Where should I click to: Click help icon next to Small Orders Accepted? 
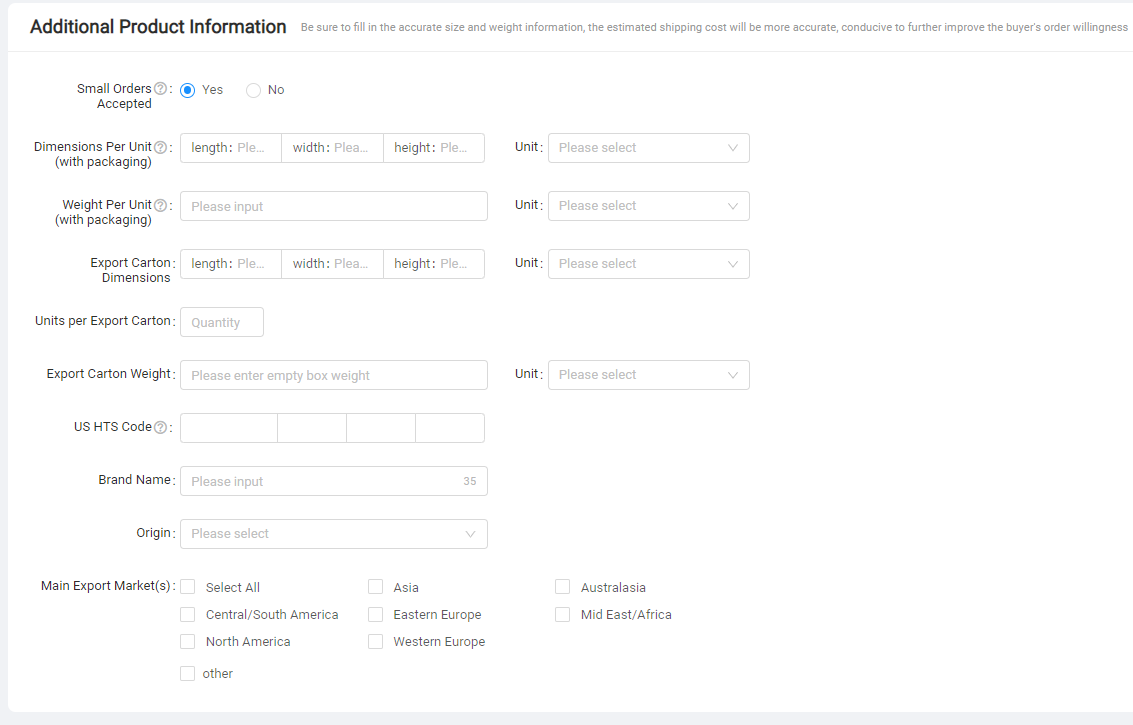pos(160,89)
